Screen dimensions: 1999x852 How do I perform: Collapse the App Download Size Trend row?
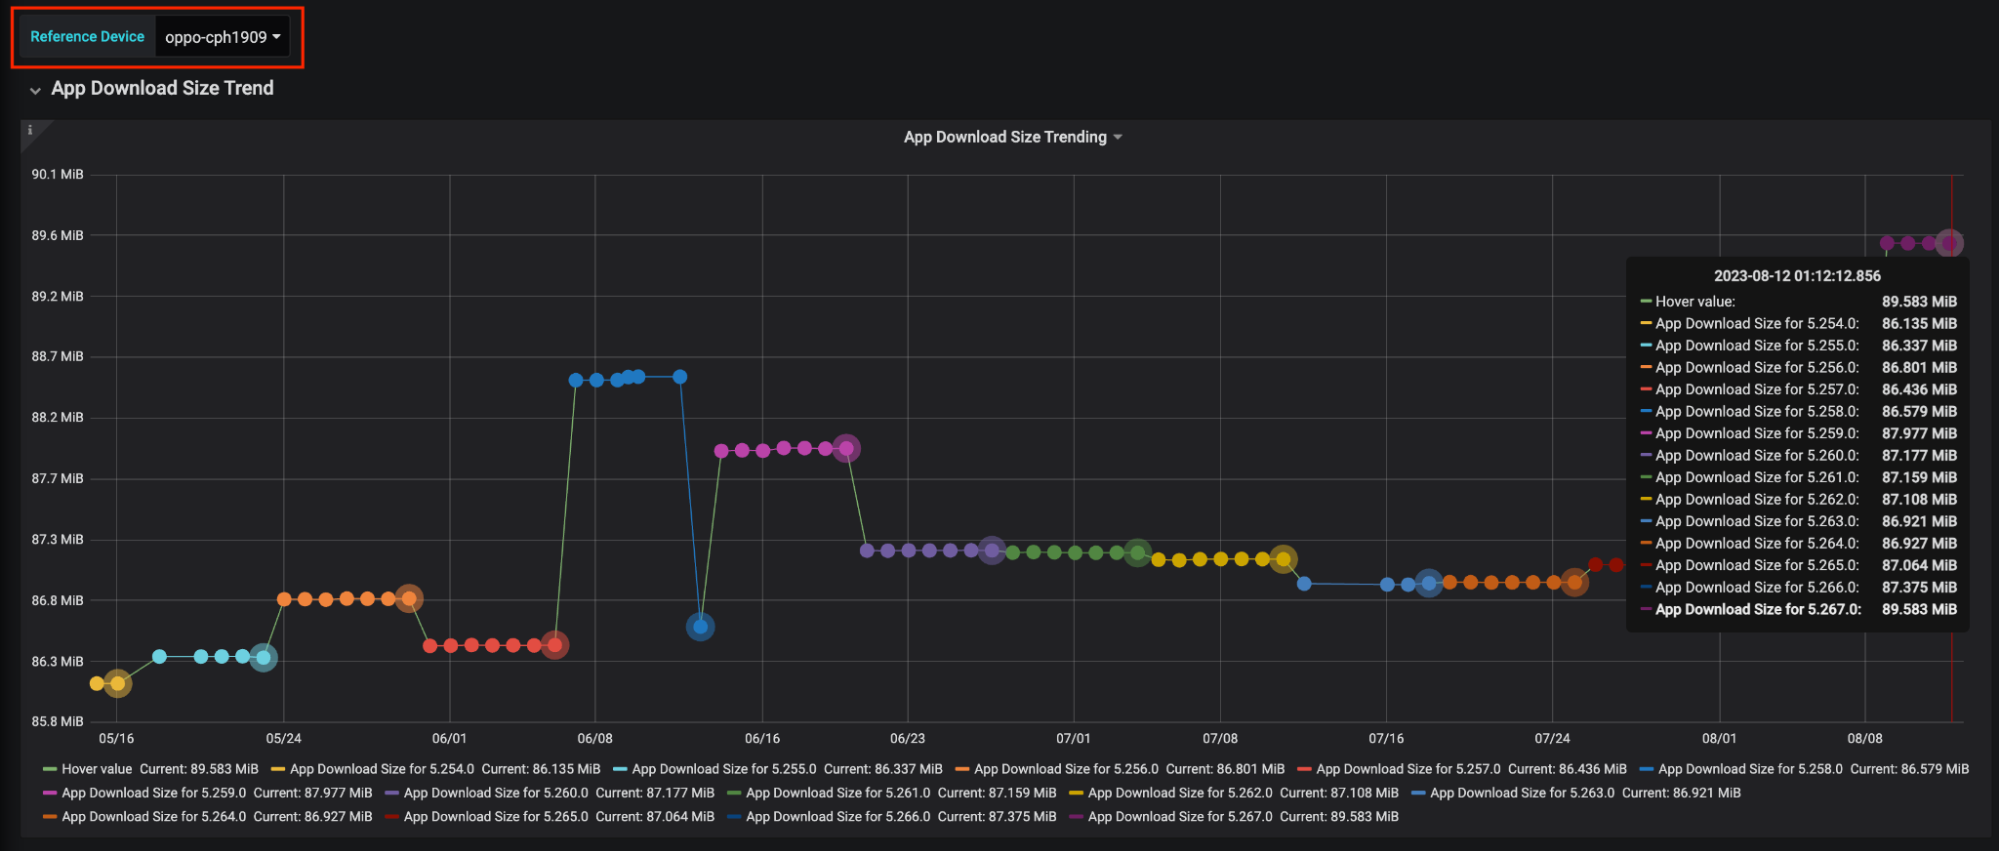click(x=162, y=88)
